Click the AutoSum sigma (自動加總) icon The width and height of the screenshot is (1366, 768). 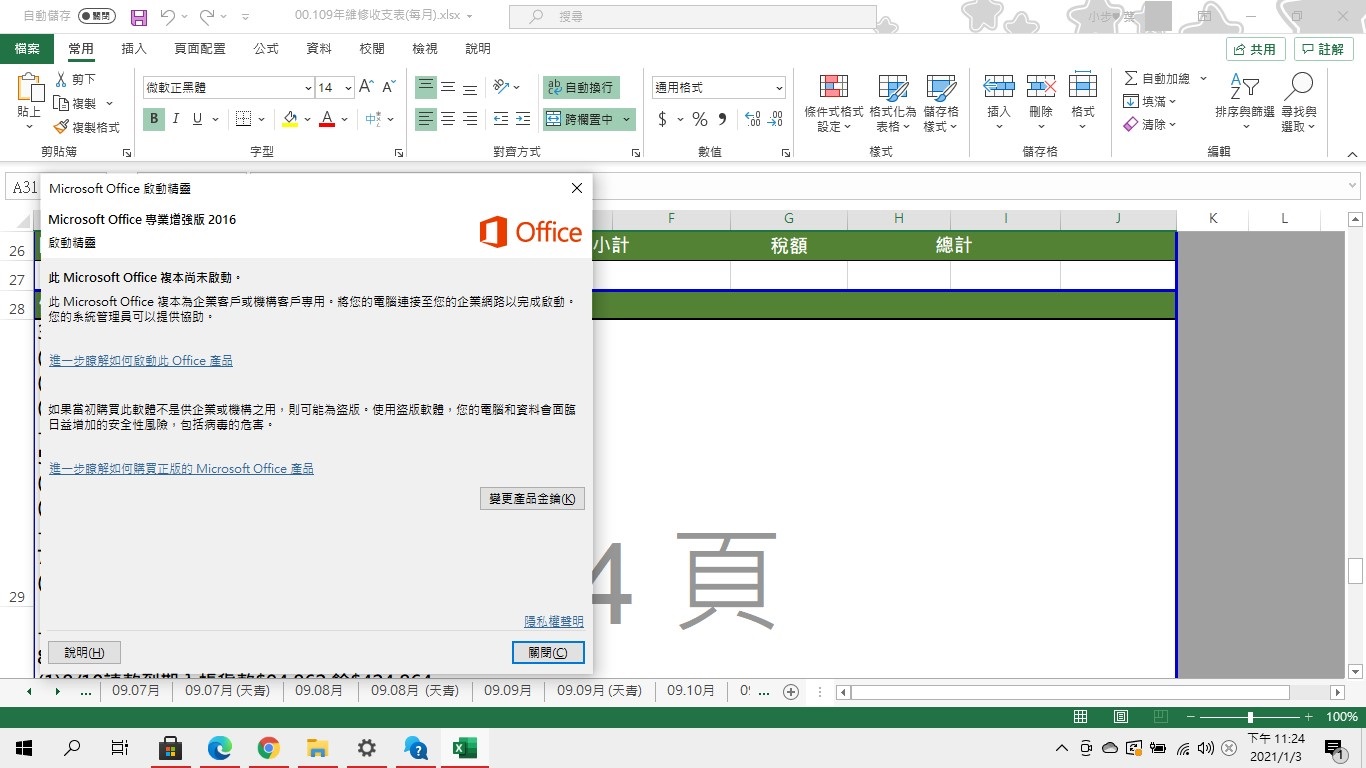[1131, 78]
